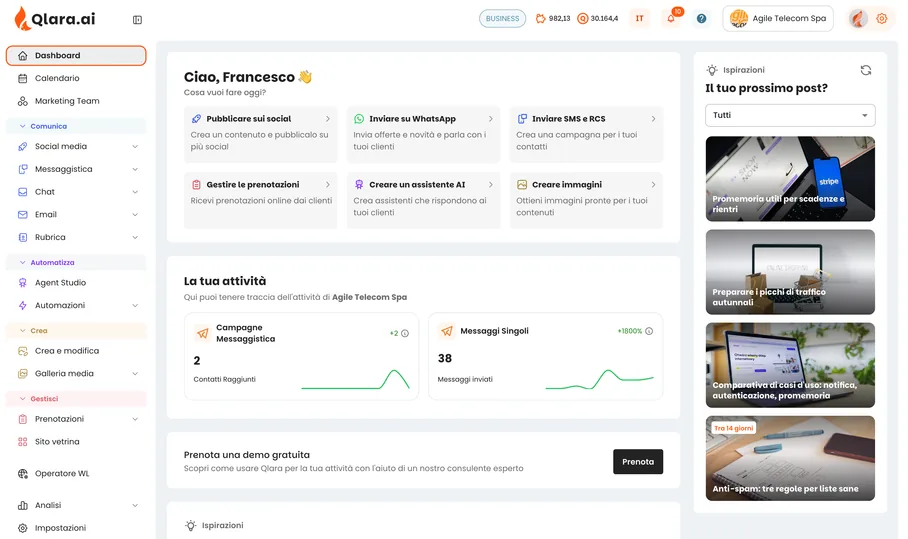This screenshot has height=539, width=908.
Task: Open Anti-spam tre regole thumbnail
Action: (x=790, y=458)
